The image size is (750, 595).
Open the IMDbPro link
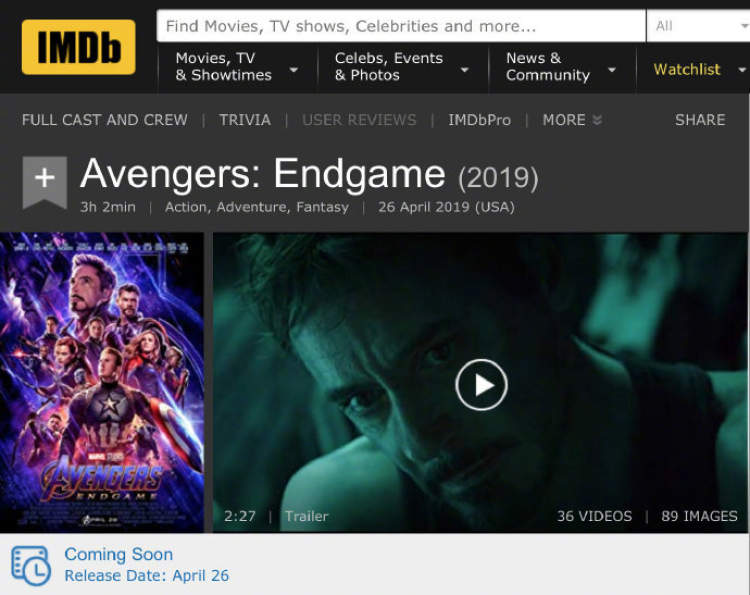pyautogui.click(x=479, y=120)
